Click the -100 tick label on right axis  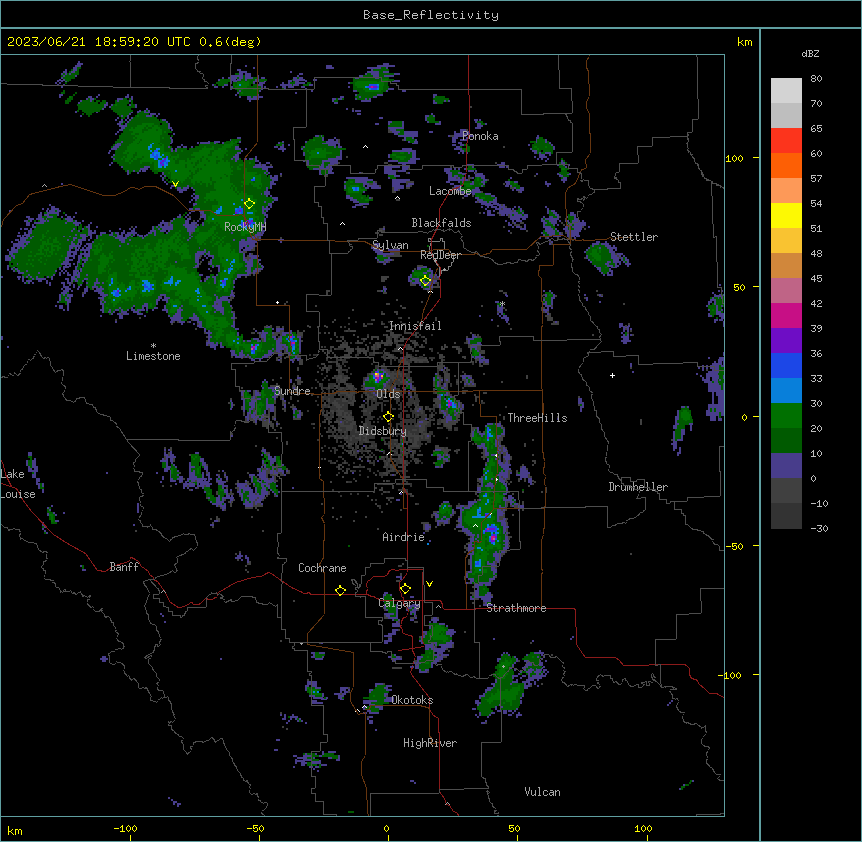pyautogui.click(x=731, y=675)
